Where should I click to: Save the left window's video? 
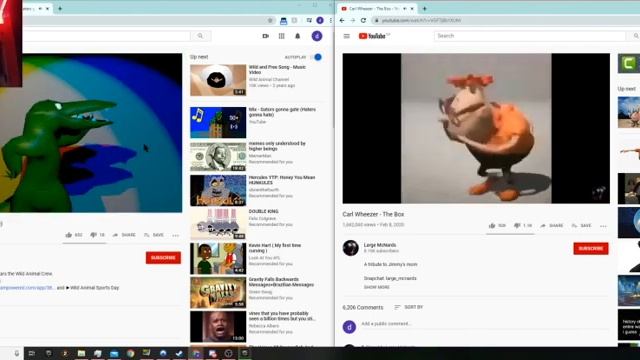pyautogui.click(x=154, y=235)
